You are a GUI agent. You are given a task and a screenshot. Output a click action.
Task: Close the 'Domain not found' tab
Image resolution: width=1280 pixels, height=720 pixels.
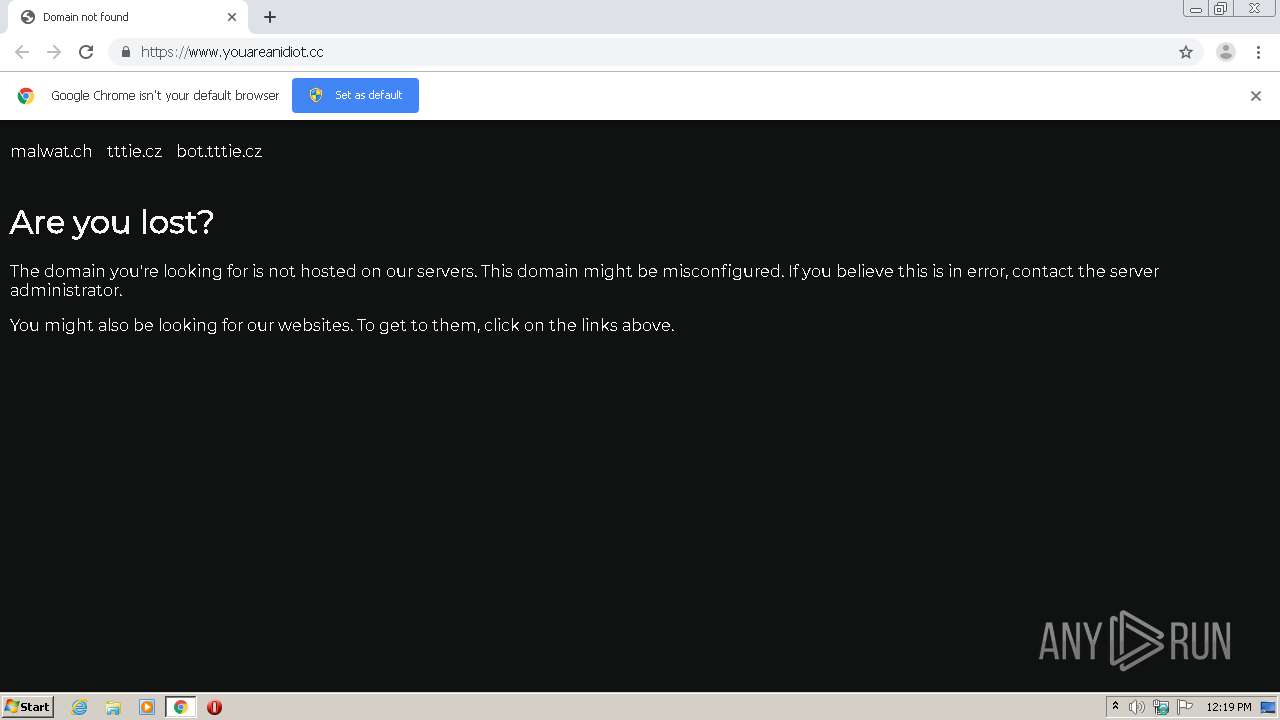pos(232,17)
